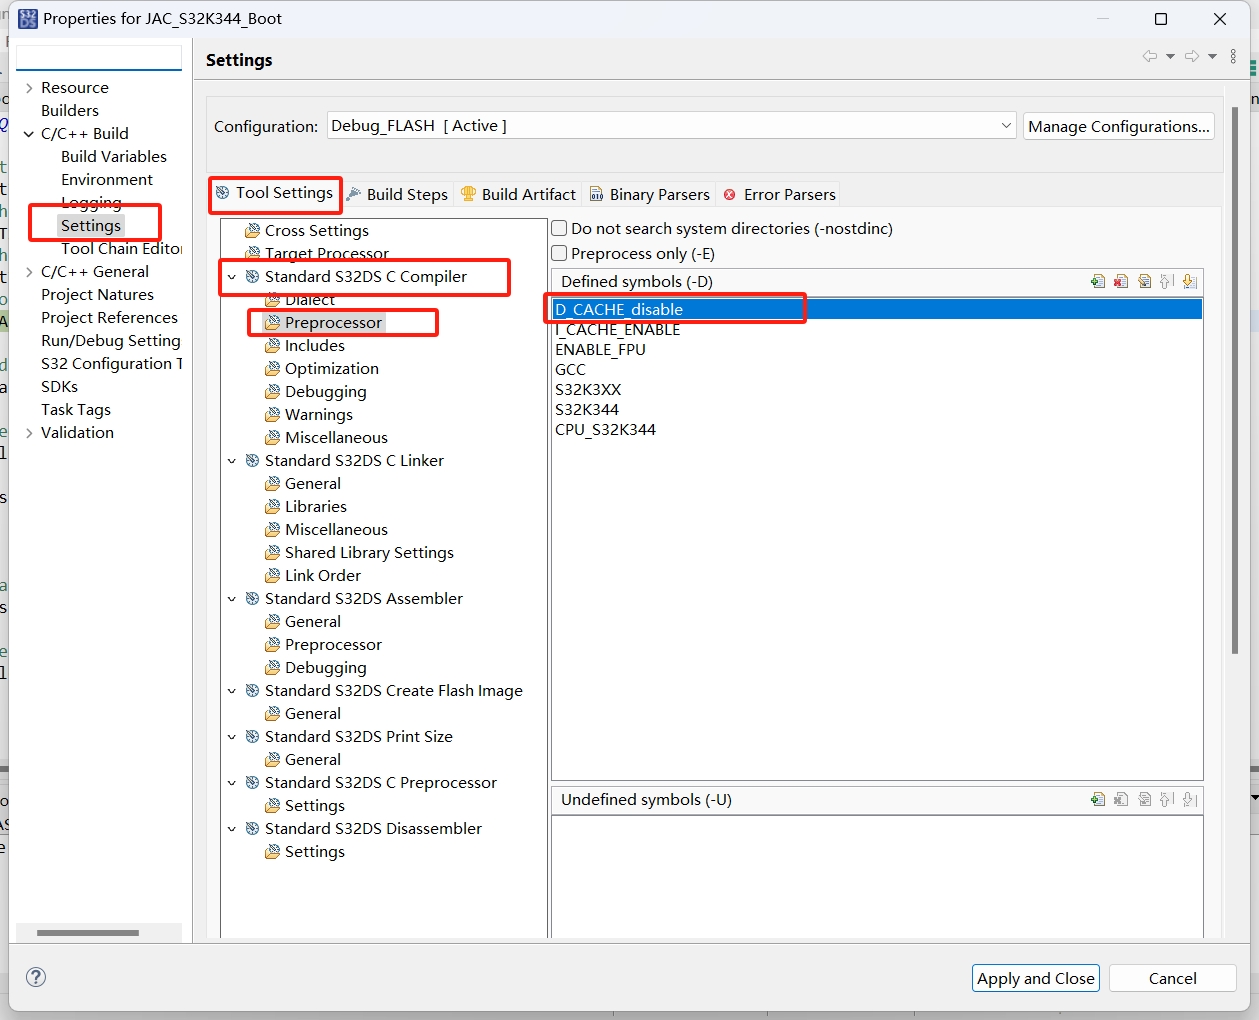Click the Standard S32DS Print Size gear icon
This screenshot has width=1259, height=1020.
coord(252,737)
